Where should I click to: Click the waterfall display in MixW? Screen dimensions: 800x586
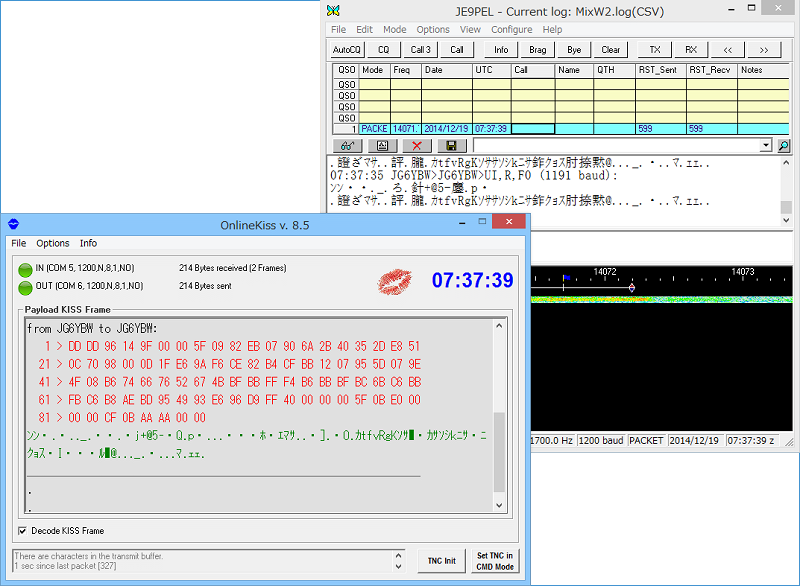point(661,365)
